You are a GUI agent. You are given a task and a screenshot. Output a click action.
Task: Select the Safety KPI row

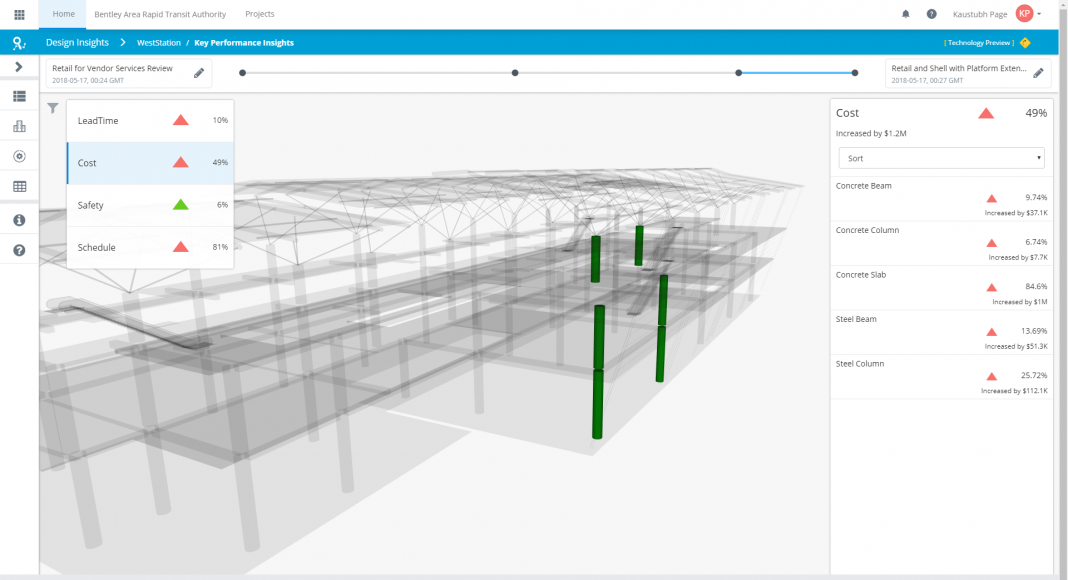tap(150, 205)
